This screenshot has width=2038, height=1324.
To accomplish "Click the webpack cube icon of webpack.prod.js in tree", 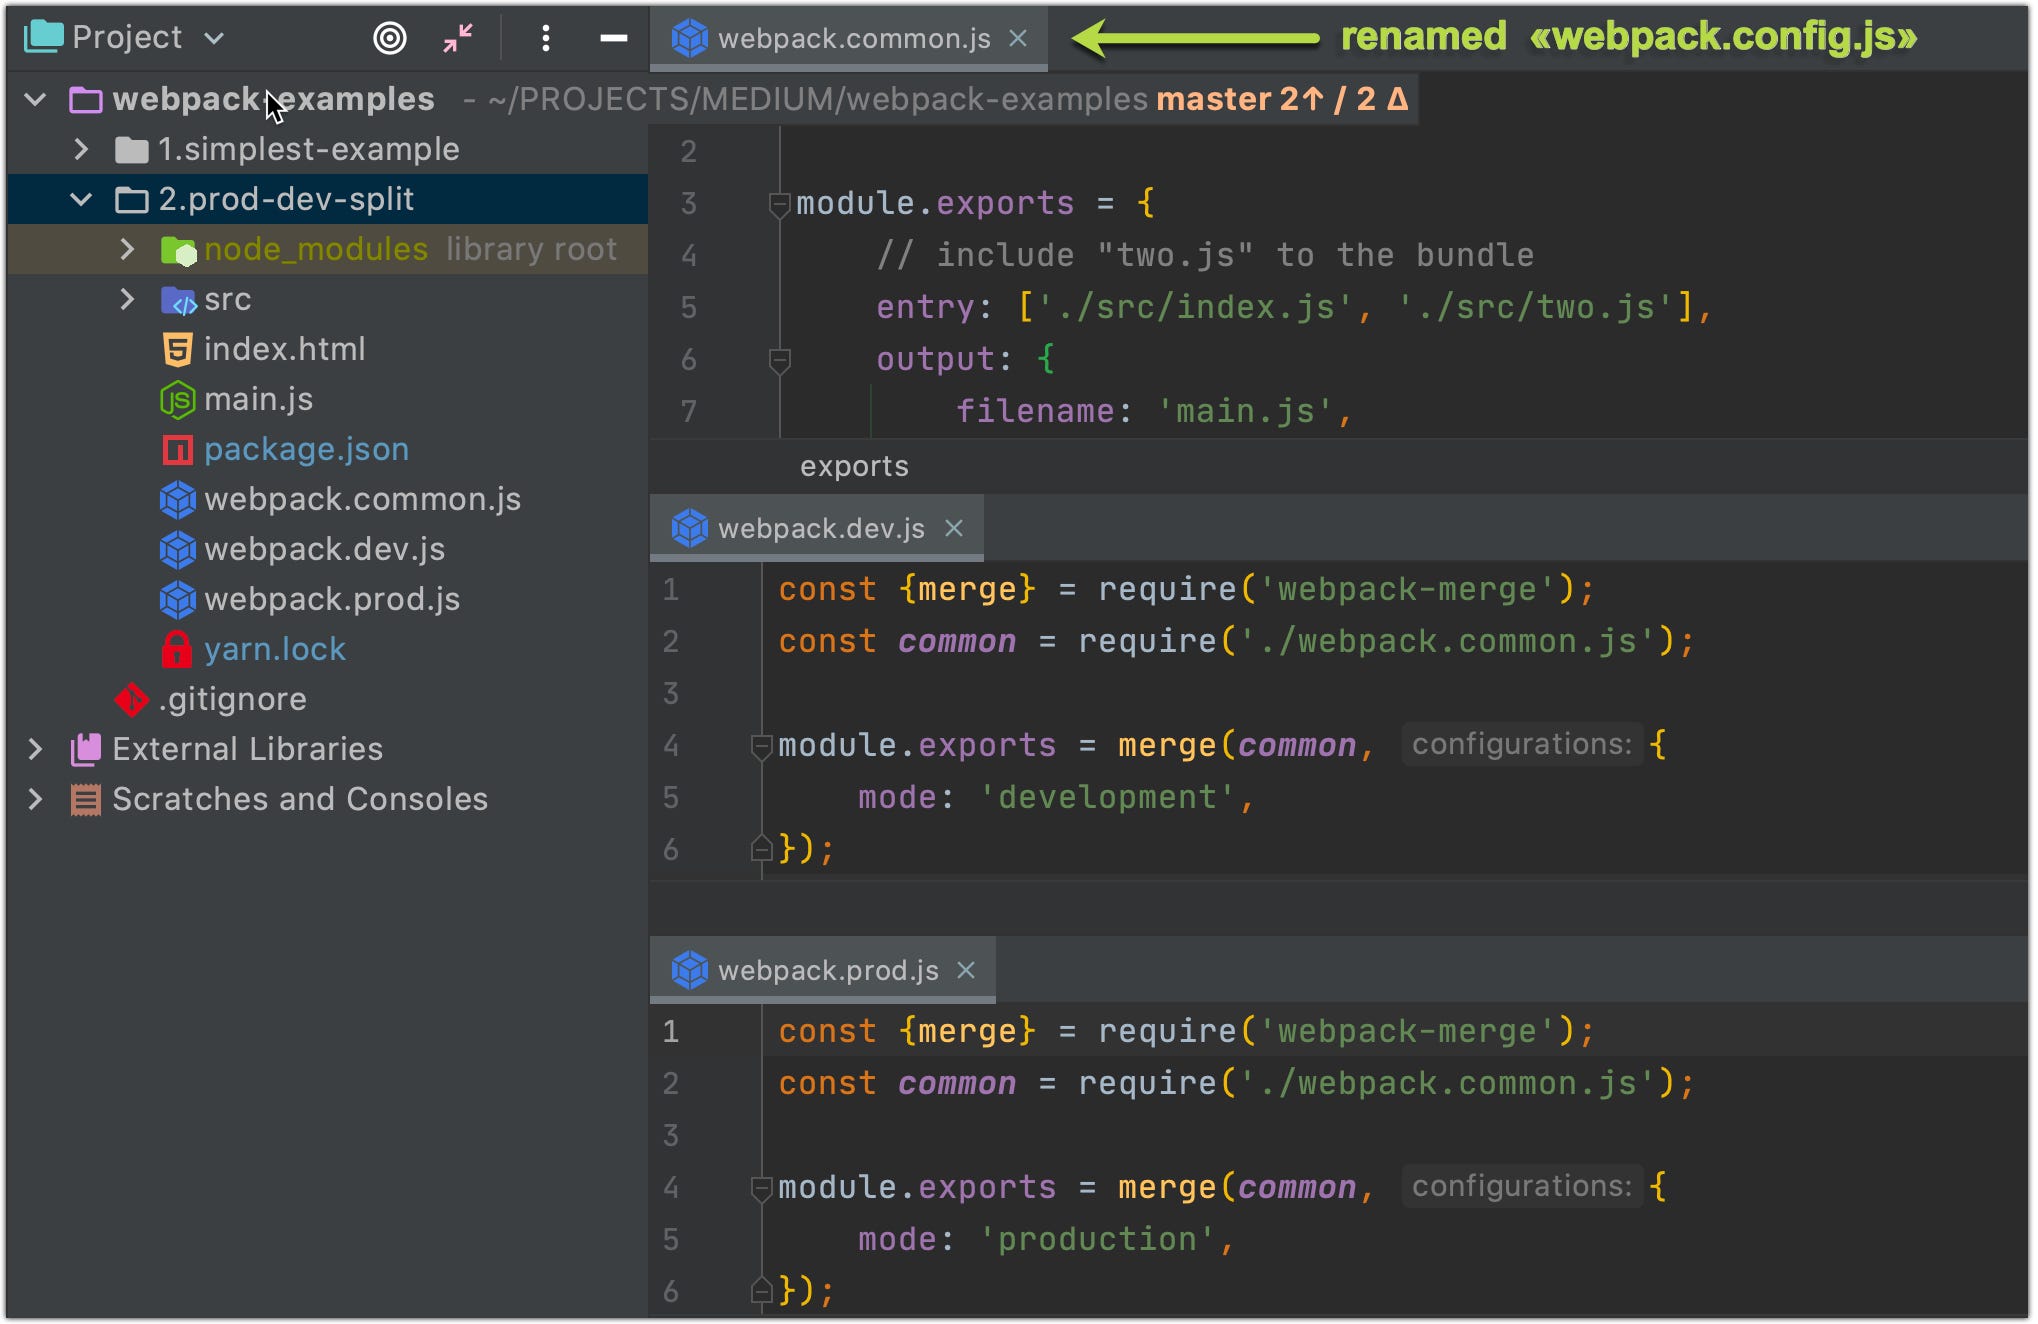I will tap(177, 599).
